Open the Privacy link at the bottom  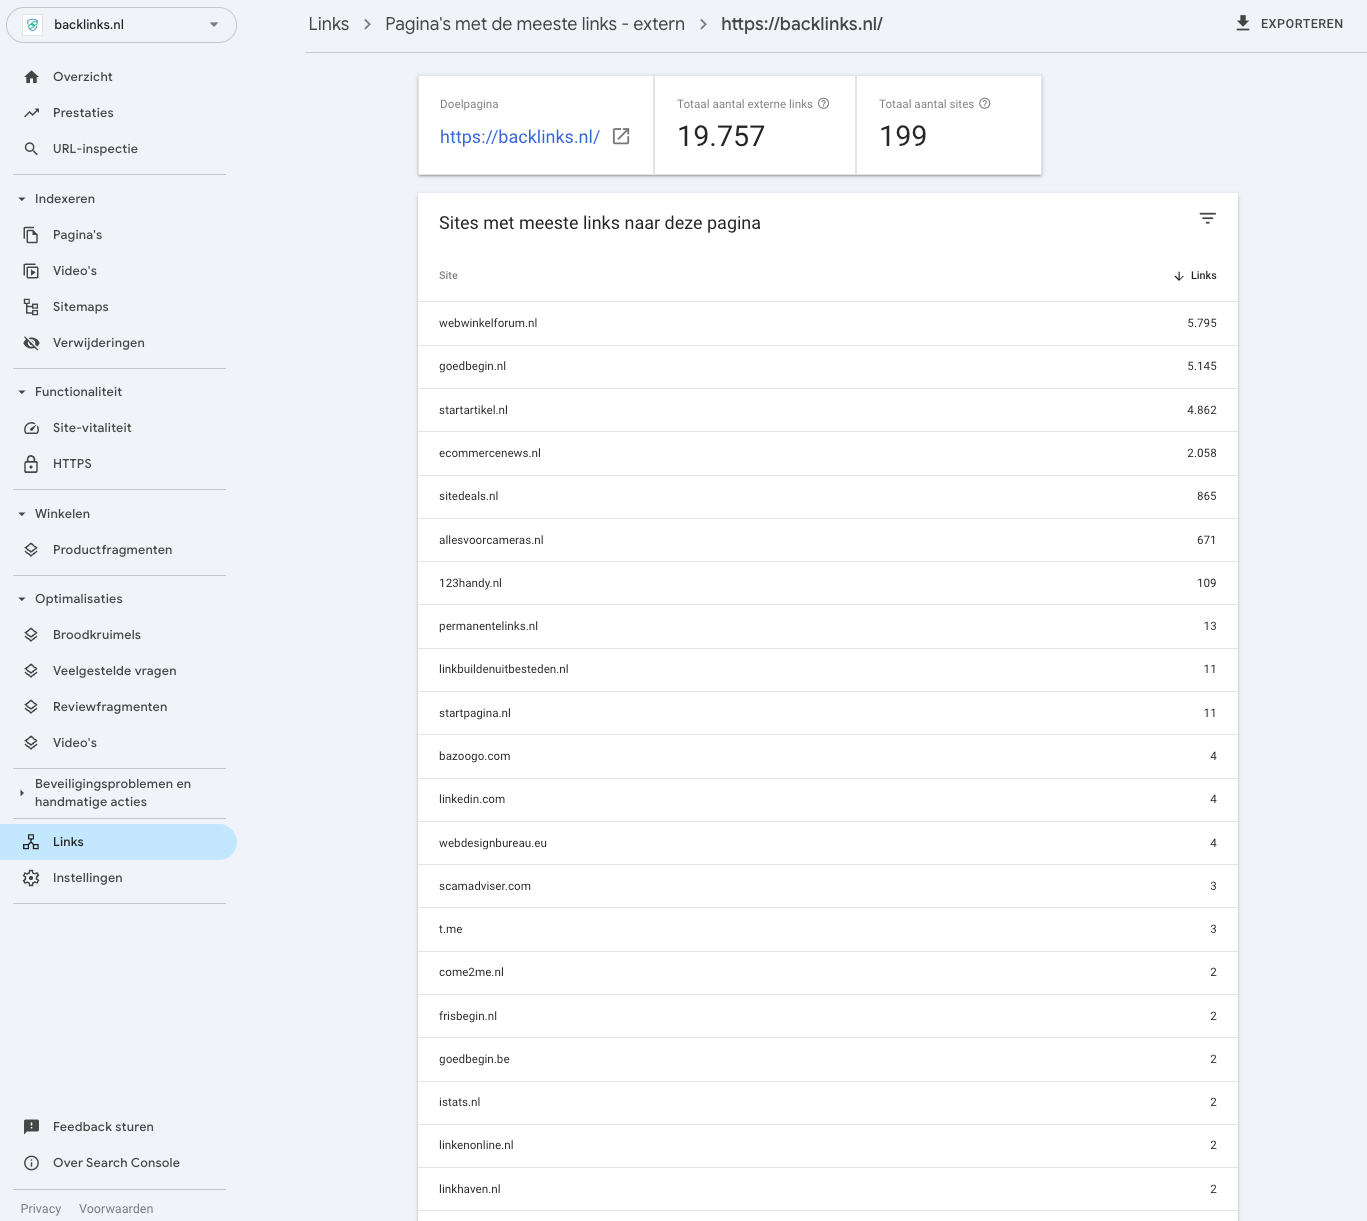(40, 1208)
